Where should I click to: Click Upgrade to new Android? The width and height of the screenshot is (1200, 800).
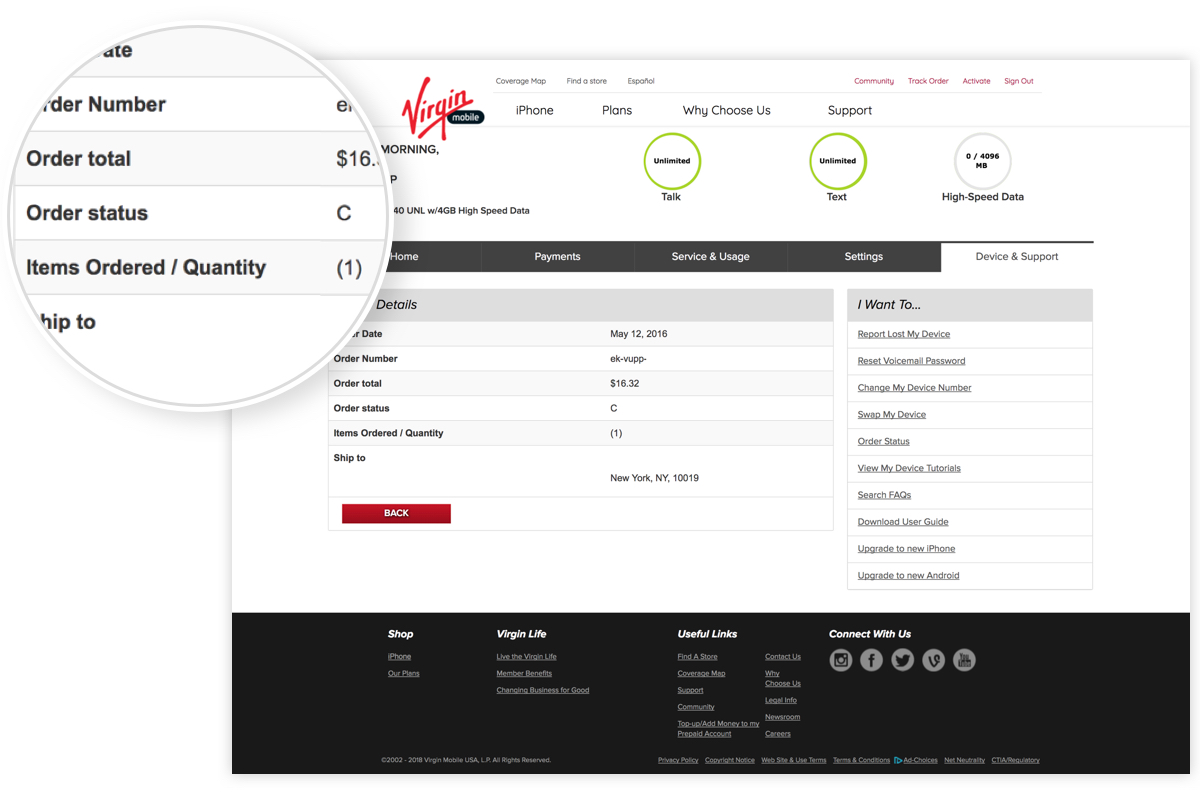pyautogui.click(x=908, y=576)
